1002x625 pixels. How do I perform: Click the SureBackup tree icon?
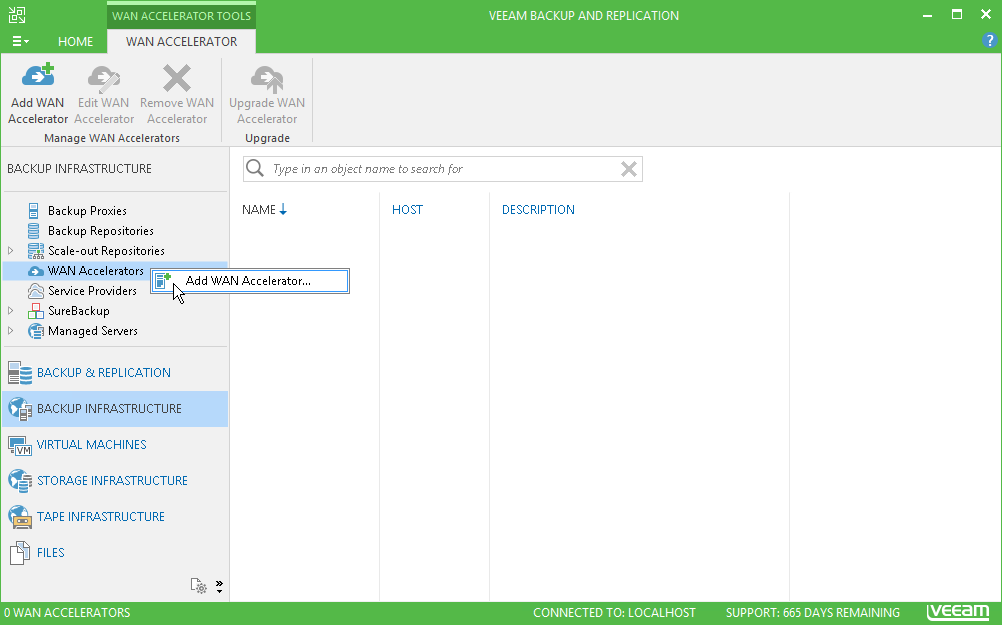pyautogui.click(x=36, y=311)
